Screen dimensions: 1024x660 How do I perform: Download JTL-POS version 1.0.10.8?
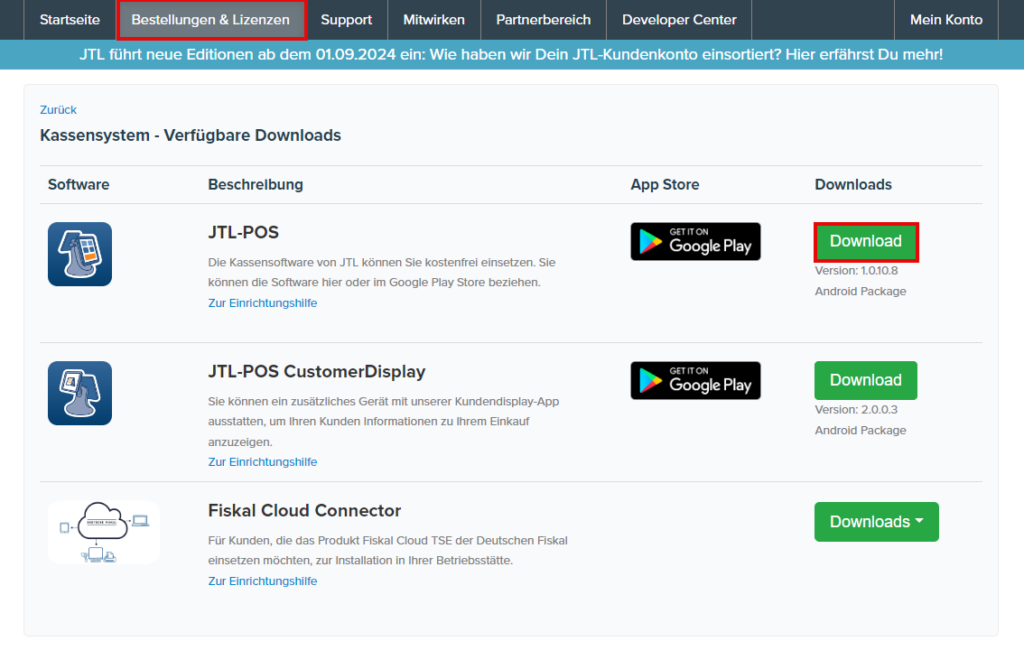tap(865, 241)
